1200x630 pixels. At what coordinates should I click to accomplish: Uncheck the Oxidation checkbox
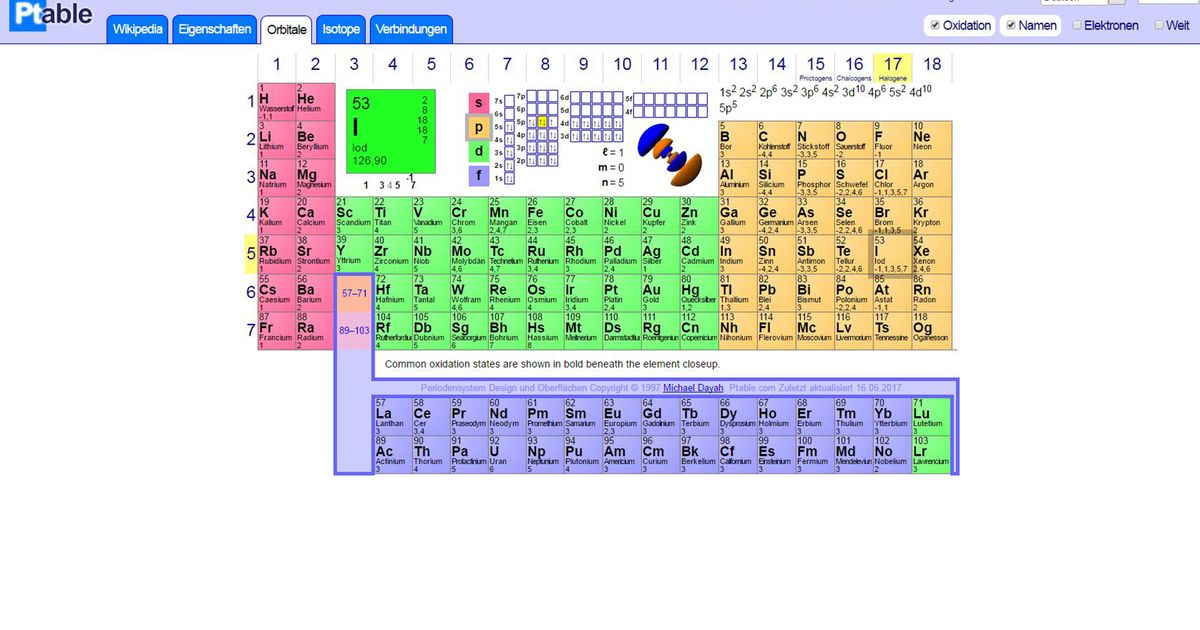point(935,26)
